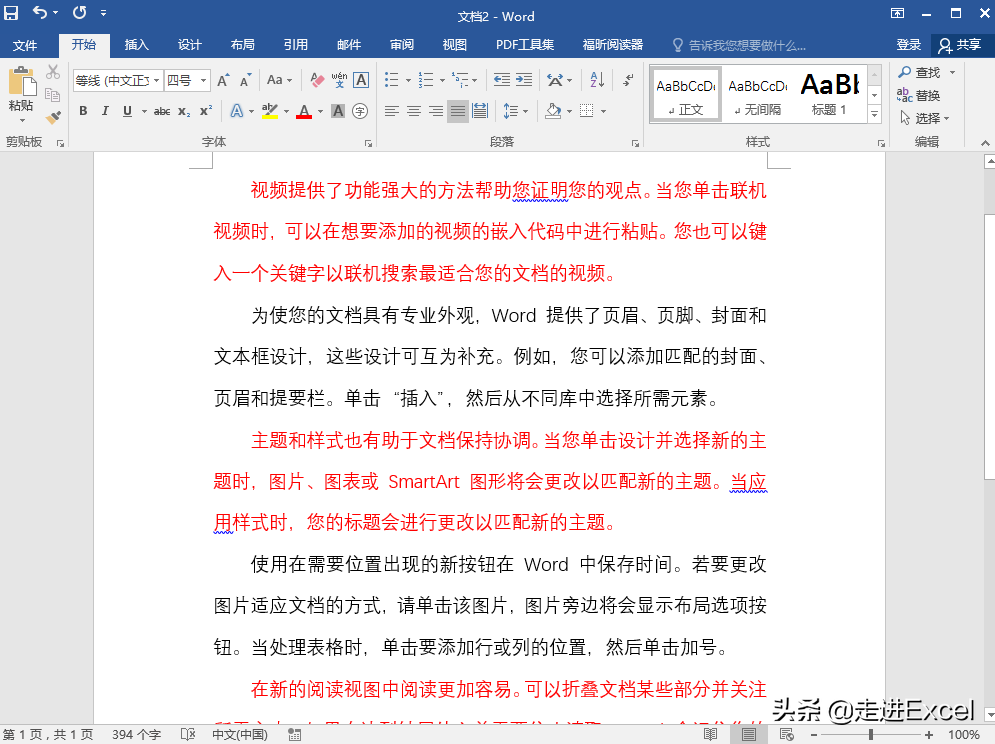Image resolution: width=995 pixels, height=744 pixels.
Task: Click 查找 to find text
Action: (x=919, y=72)
